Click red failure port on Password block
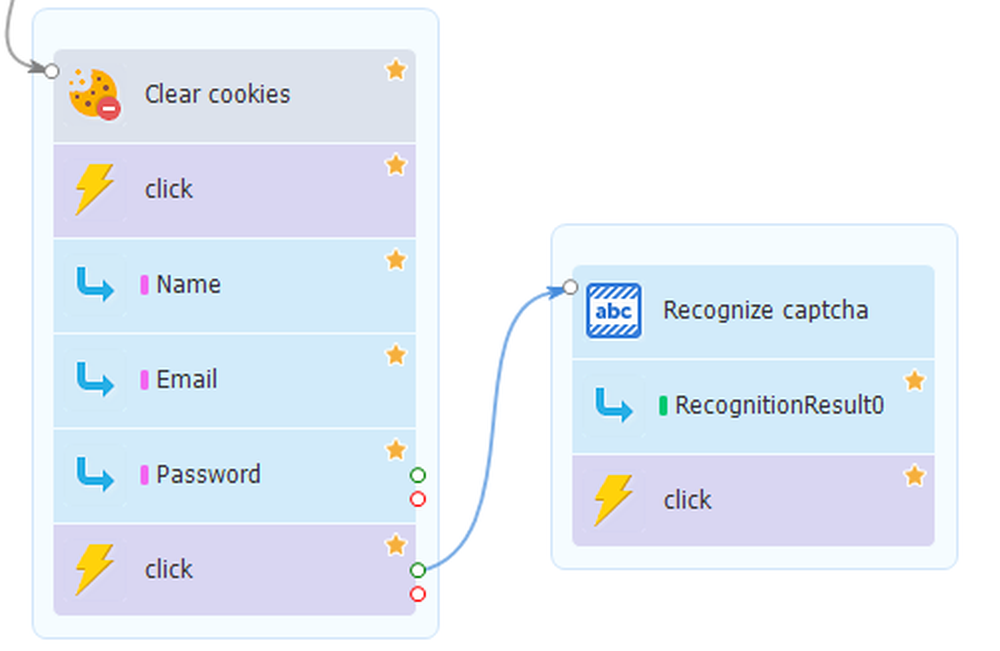The width and height of the screenshot is (1000, 651). 418,499
